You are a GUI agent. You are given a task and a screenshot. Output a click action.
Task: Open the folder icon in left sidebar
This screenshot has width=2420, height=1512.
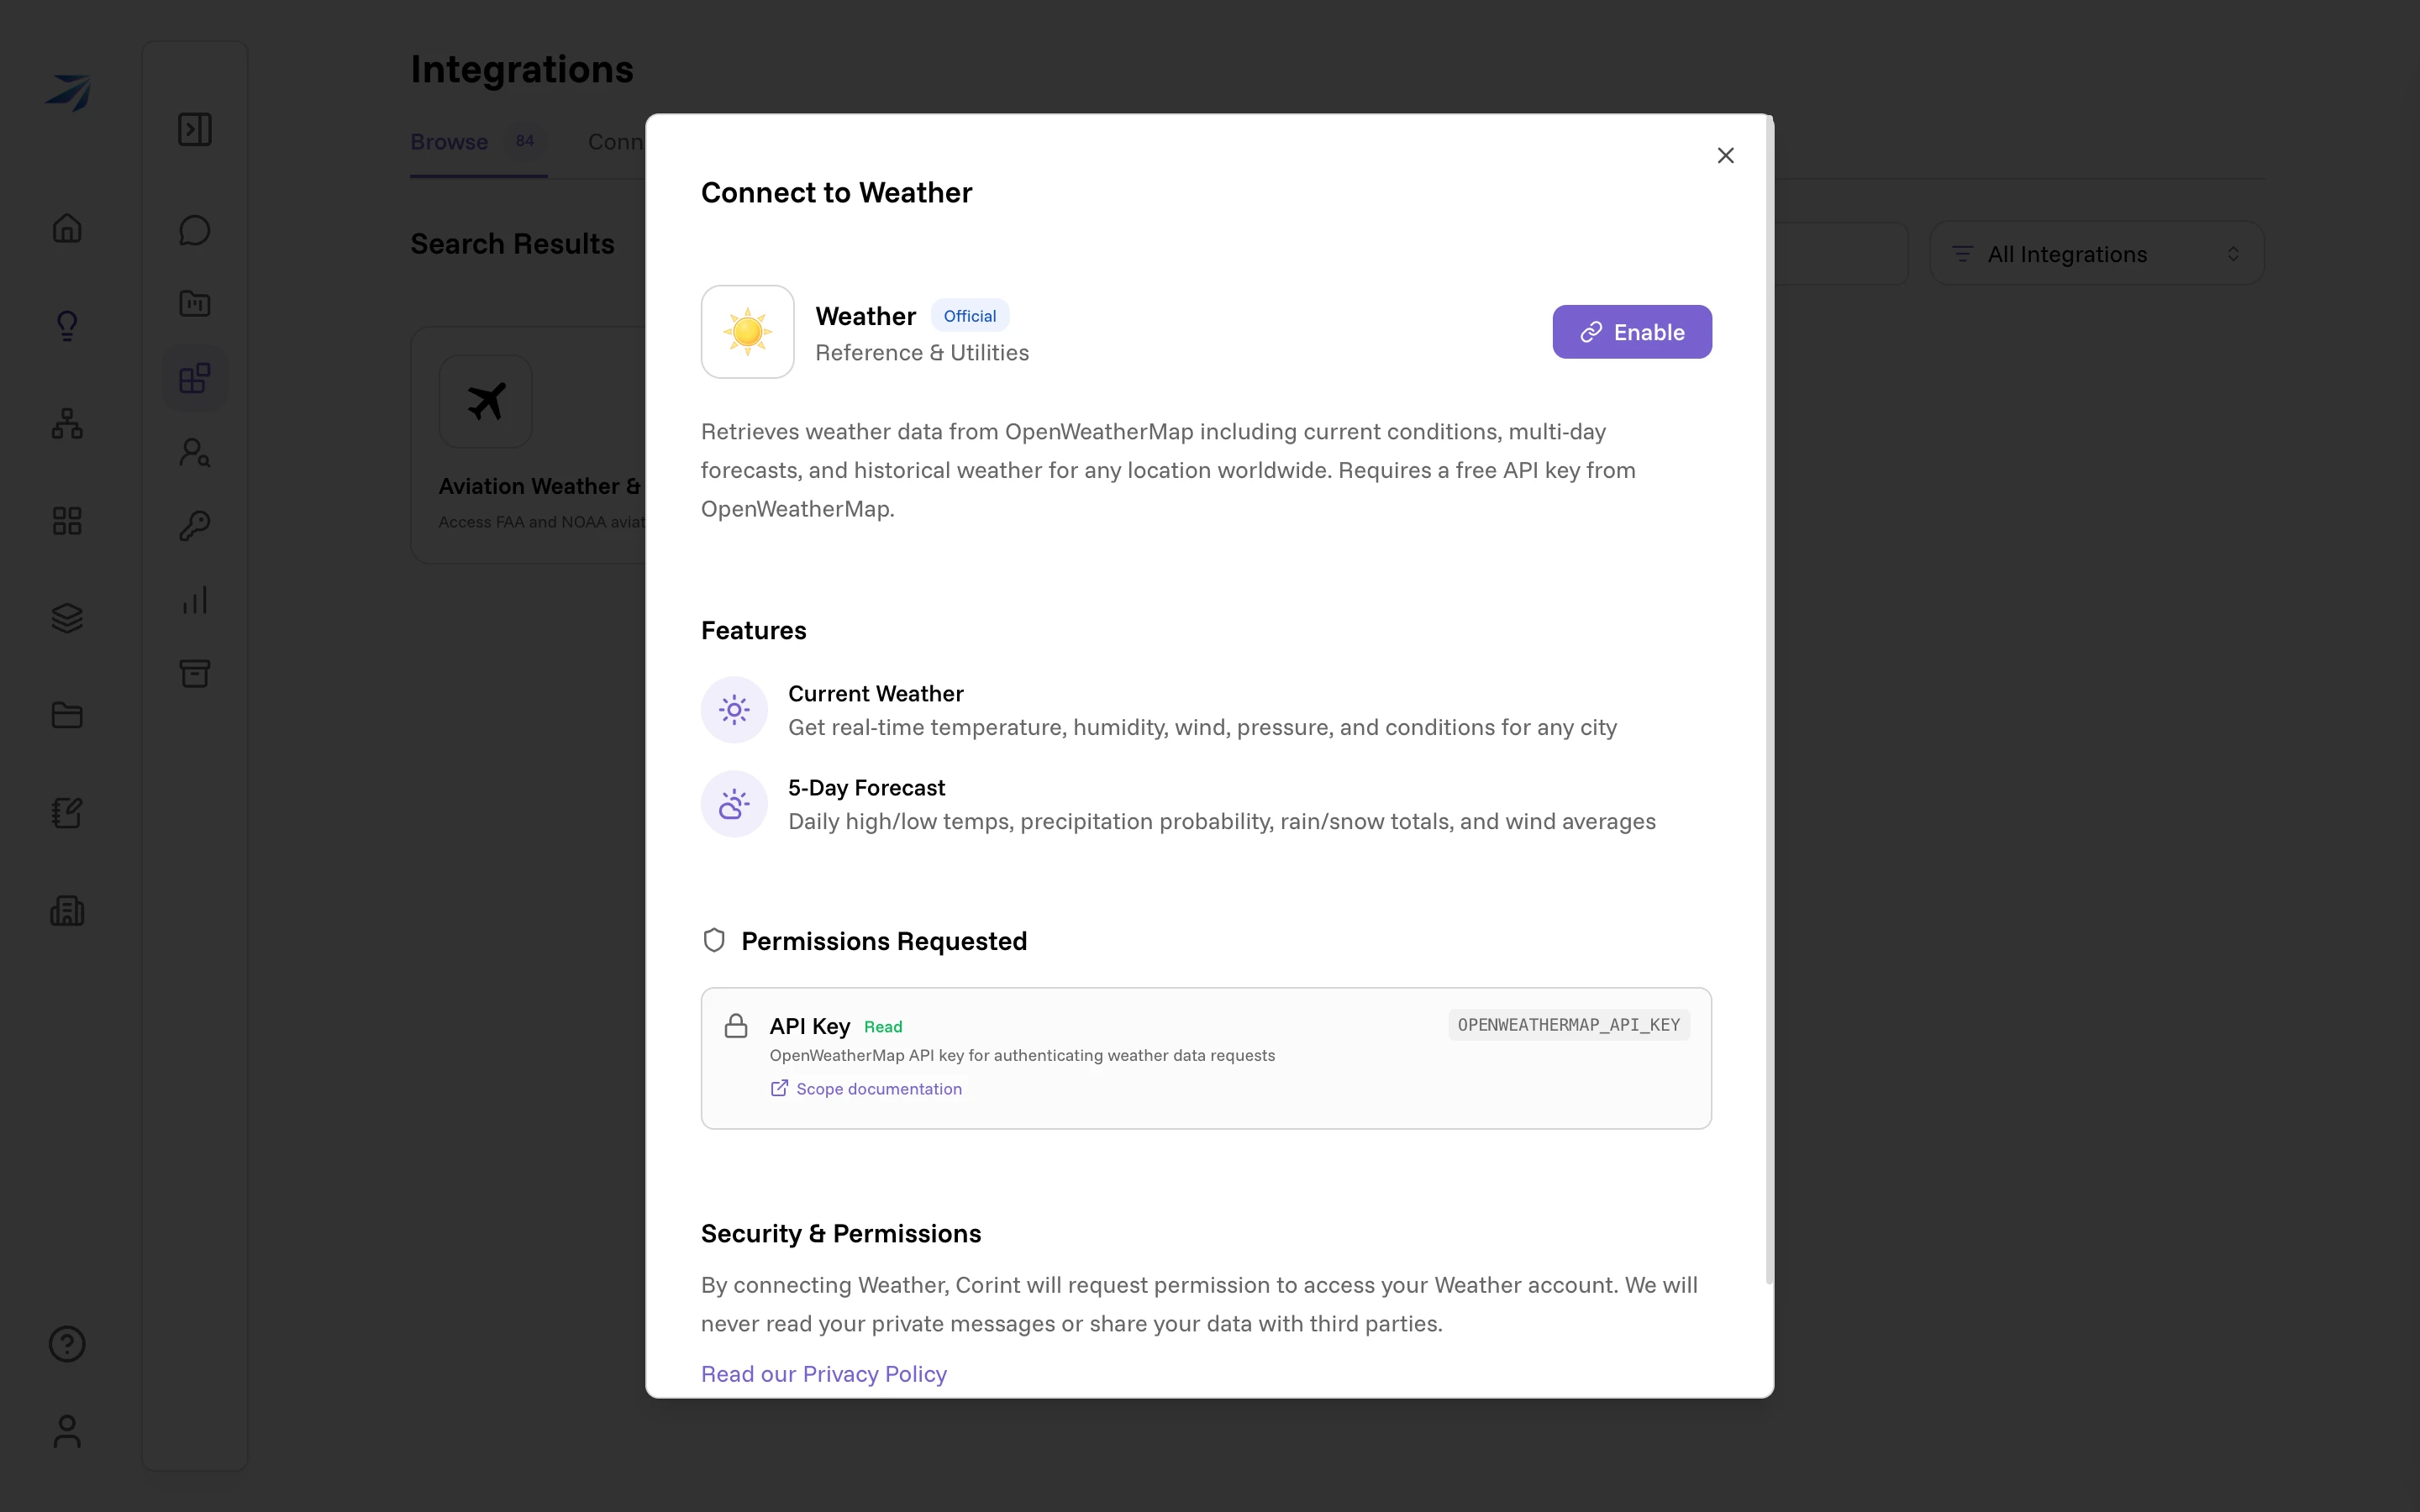(x=67, y=715)
